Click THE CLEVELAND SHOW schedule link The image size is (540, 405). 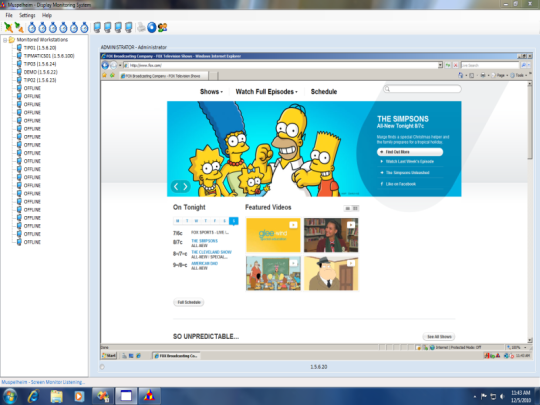pos(211,252)
